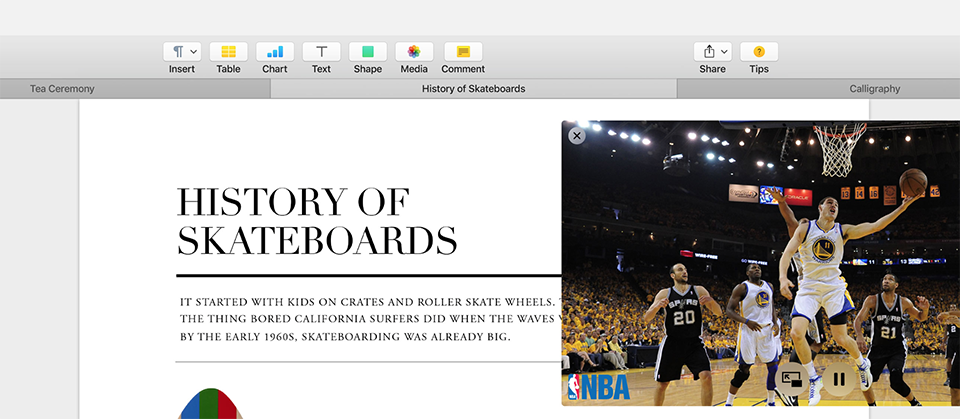Pause the NBA video playback

(x=839, y=379)
